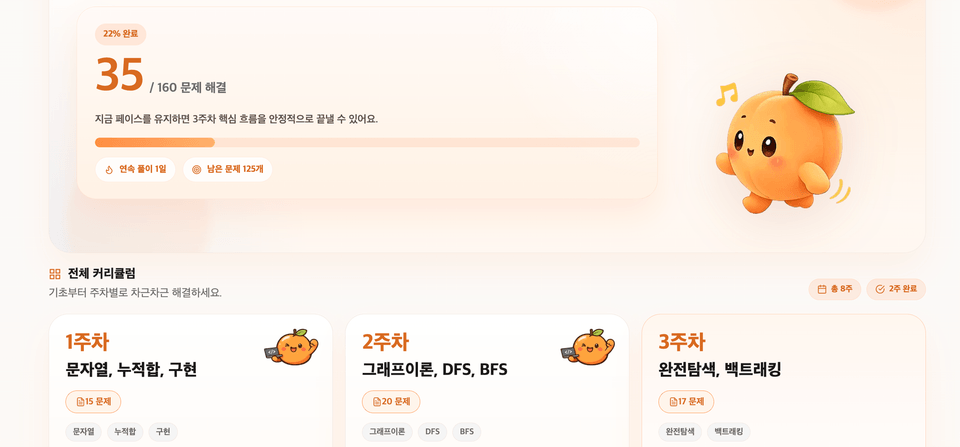
Task: Click the checkmark icon in 2주 완료 badge
Action: (x=880, y=289)
